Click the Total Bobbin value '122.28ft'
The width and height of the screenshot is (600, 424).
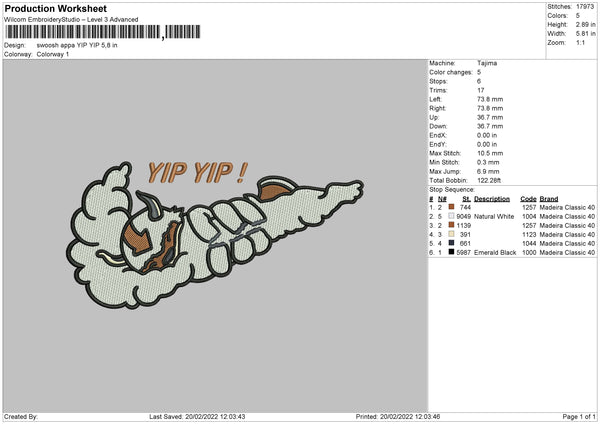[x=489, y=181]
